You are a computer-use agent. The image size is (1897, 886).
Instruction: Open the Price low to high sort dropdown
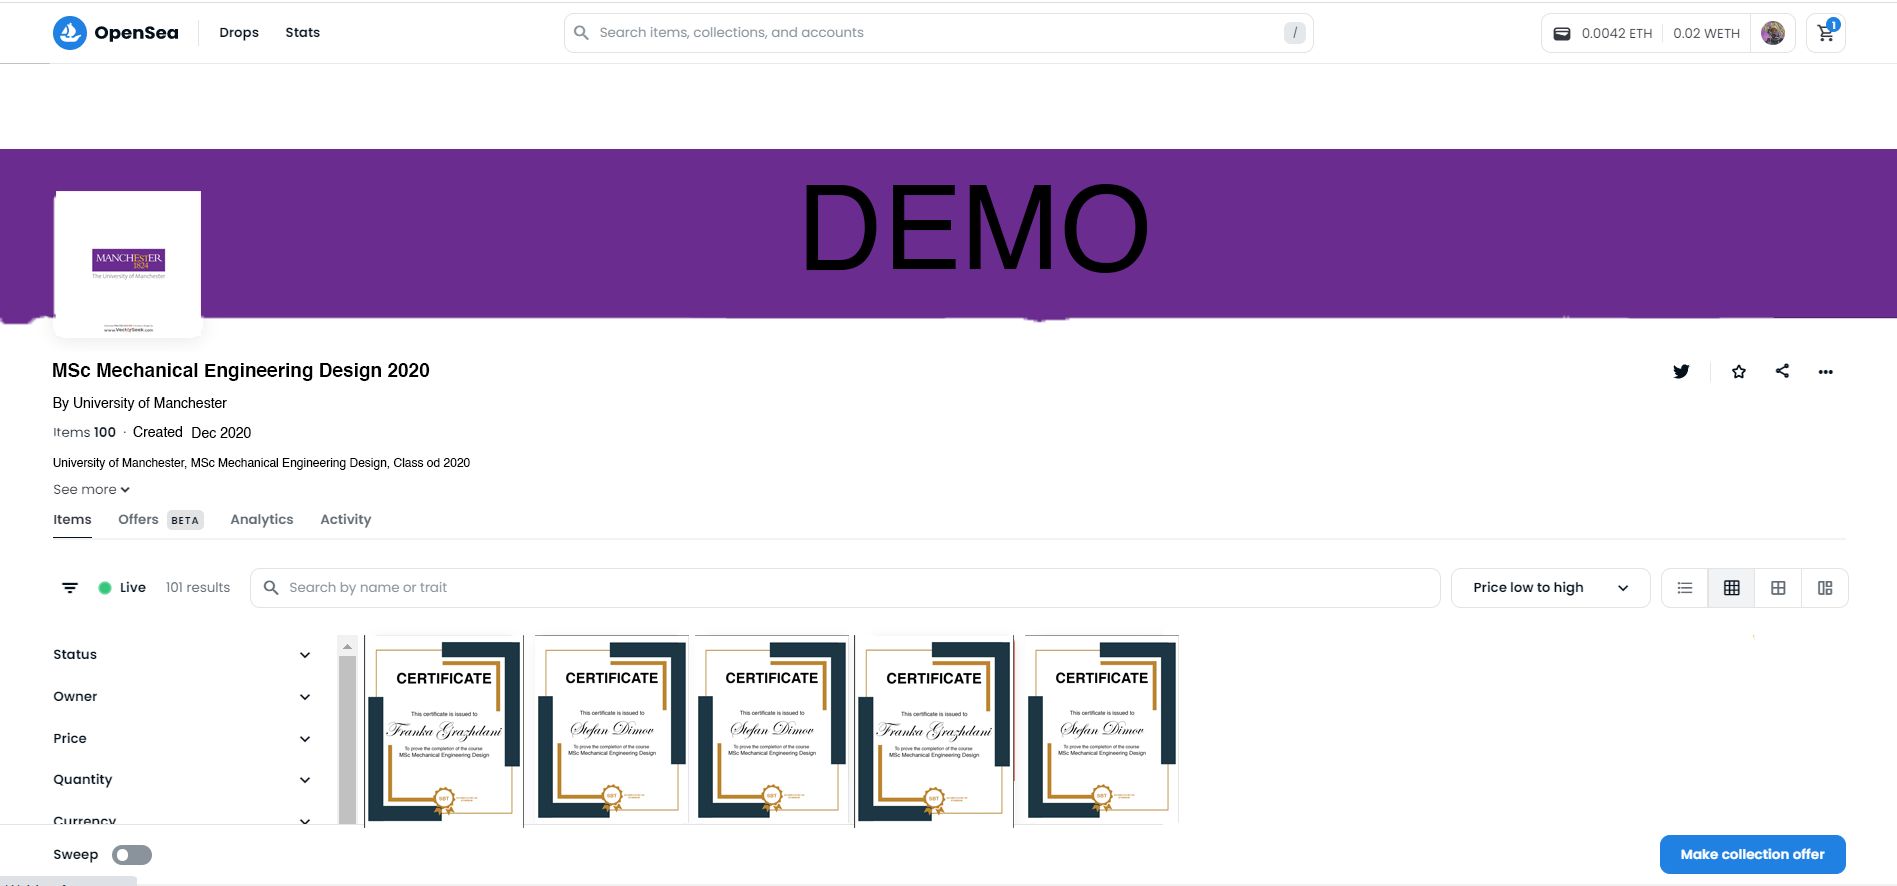pos(1550,588)
